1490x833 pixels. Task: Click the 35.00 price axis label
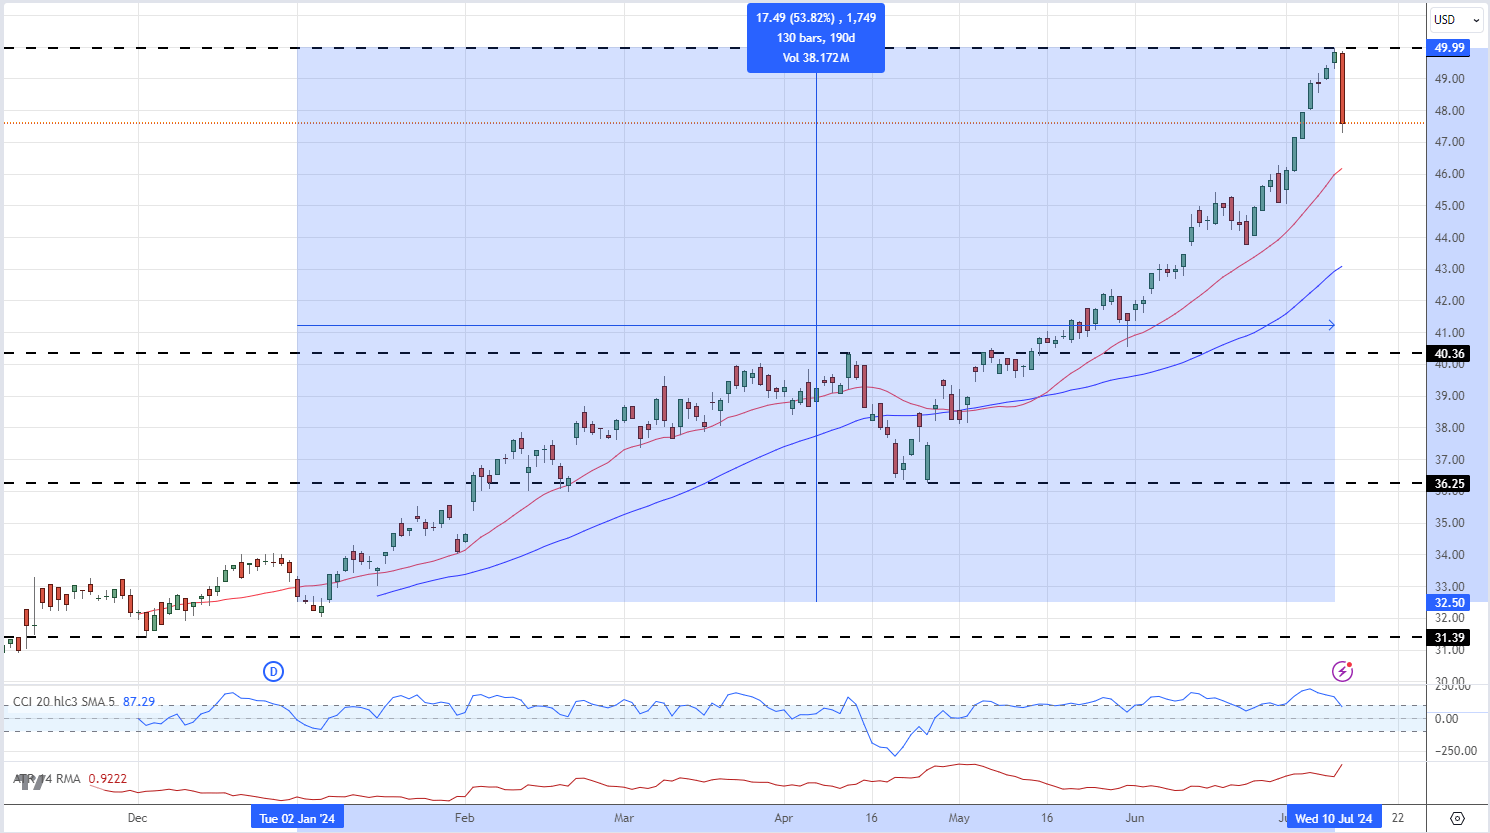tap(1449, 523)
